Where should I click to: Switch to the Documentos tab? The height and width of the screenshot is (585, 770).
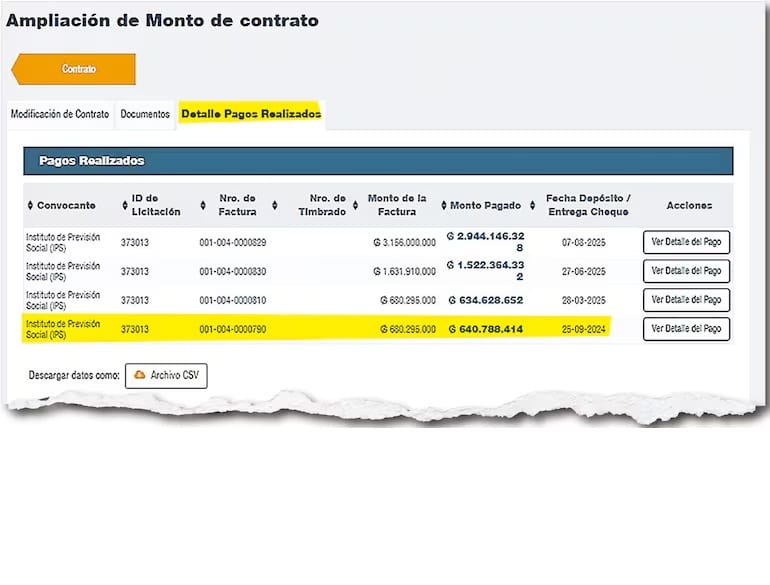pos(145,114)
